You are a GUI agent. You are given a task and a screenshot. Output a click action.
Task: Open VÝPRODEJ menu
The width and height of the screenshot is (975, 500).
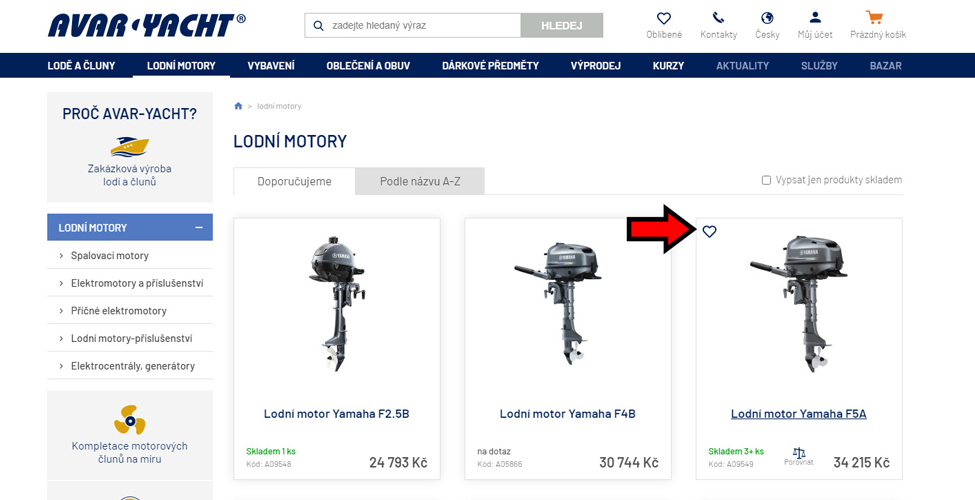596,65
